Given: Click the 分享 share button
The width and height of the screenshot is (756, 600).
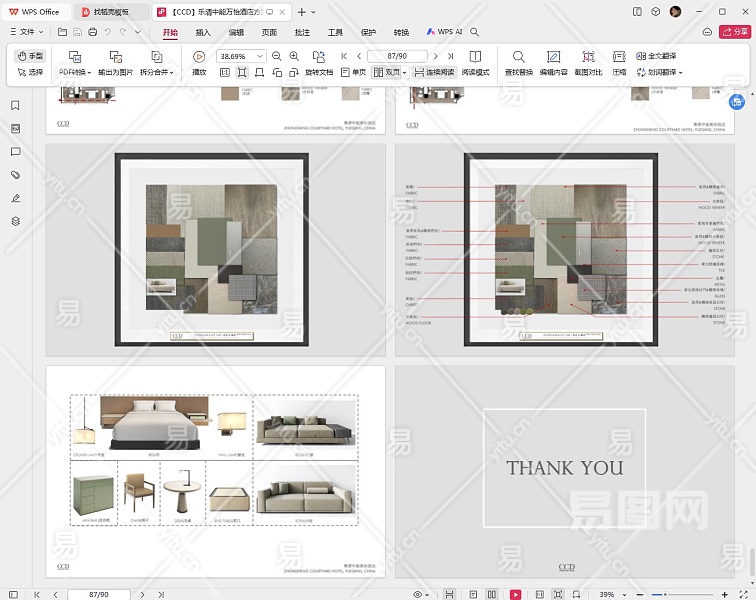Looking at the screenshot, I should click(735, 32).
